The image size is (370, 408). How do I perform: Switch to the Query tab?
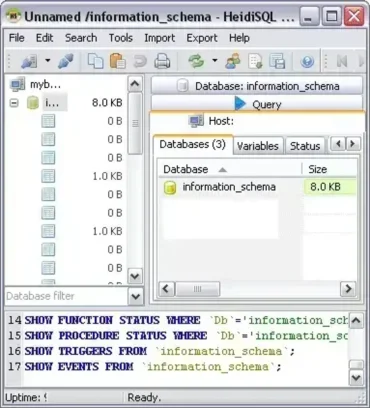(257, 104)
